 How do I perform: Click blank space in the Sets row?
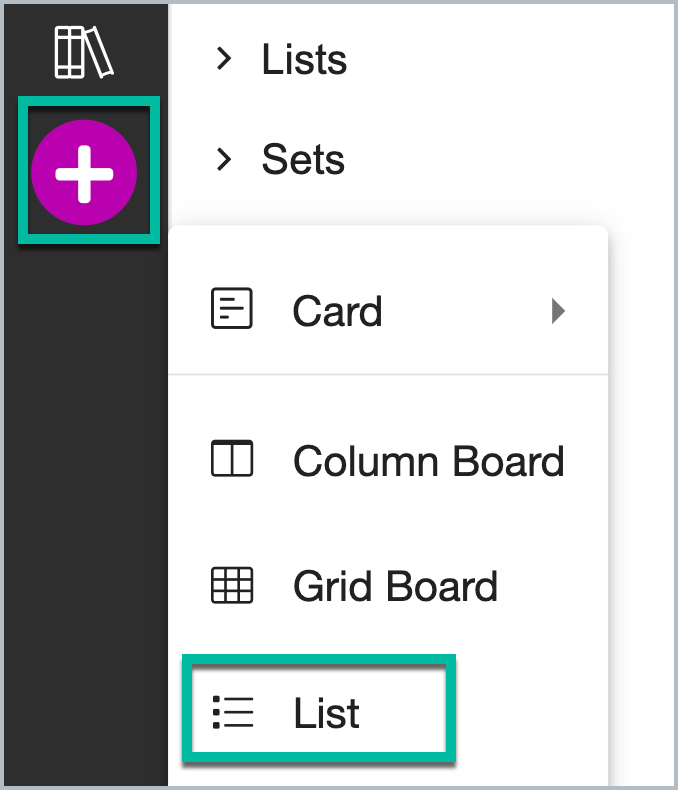tap(504, 159)
